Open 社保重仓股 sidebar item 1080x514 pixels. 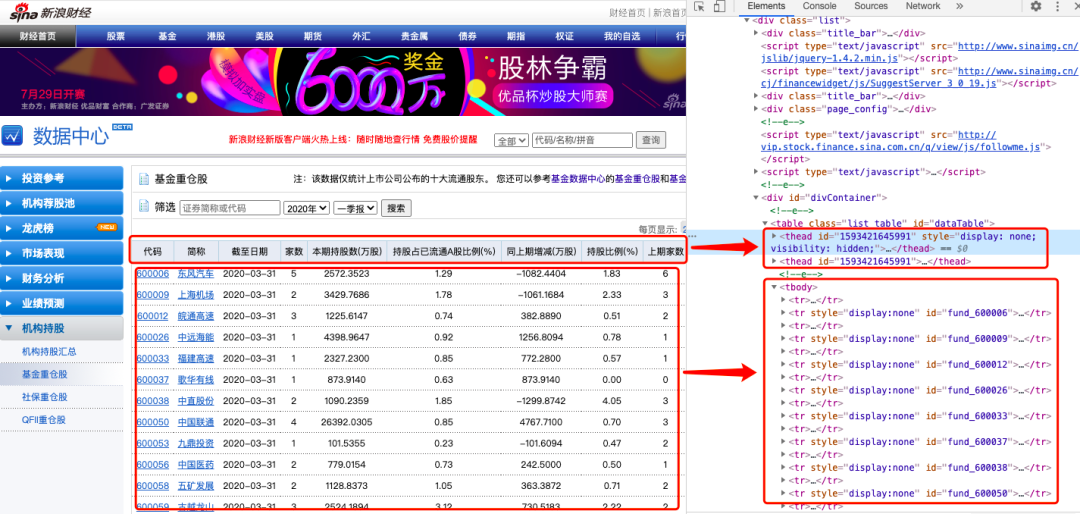[44, 397]
